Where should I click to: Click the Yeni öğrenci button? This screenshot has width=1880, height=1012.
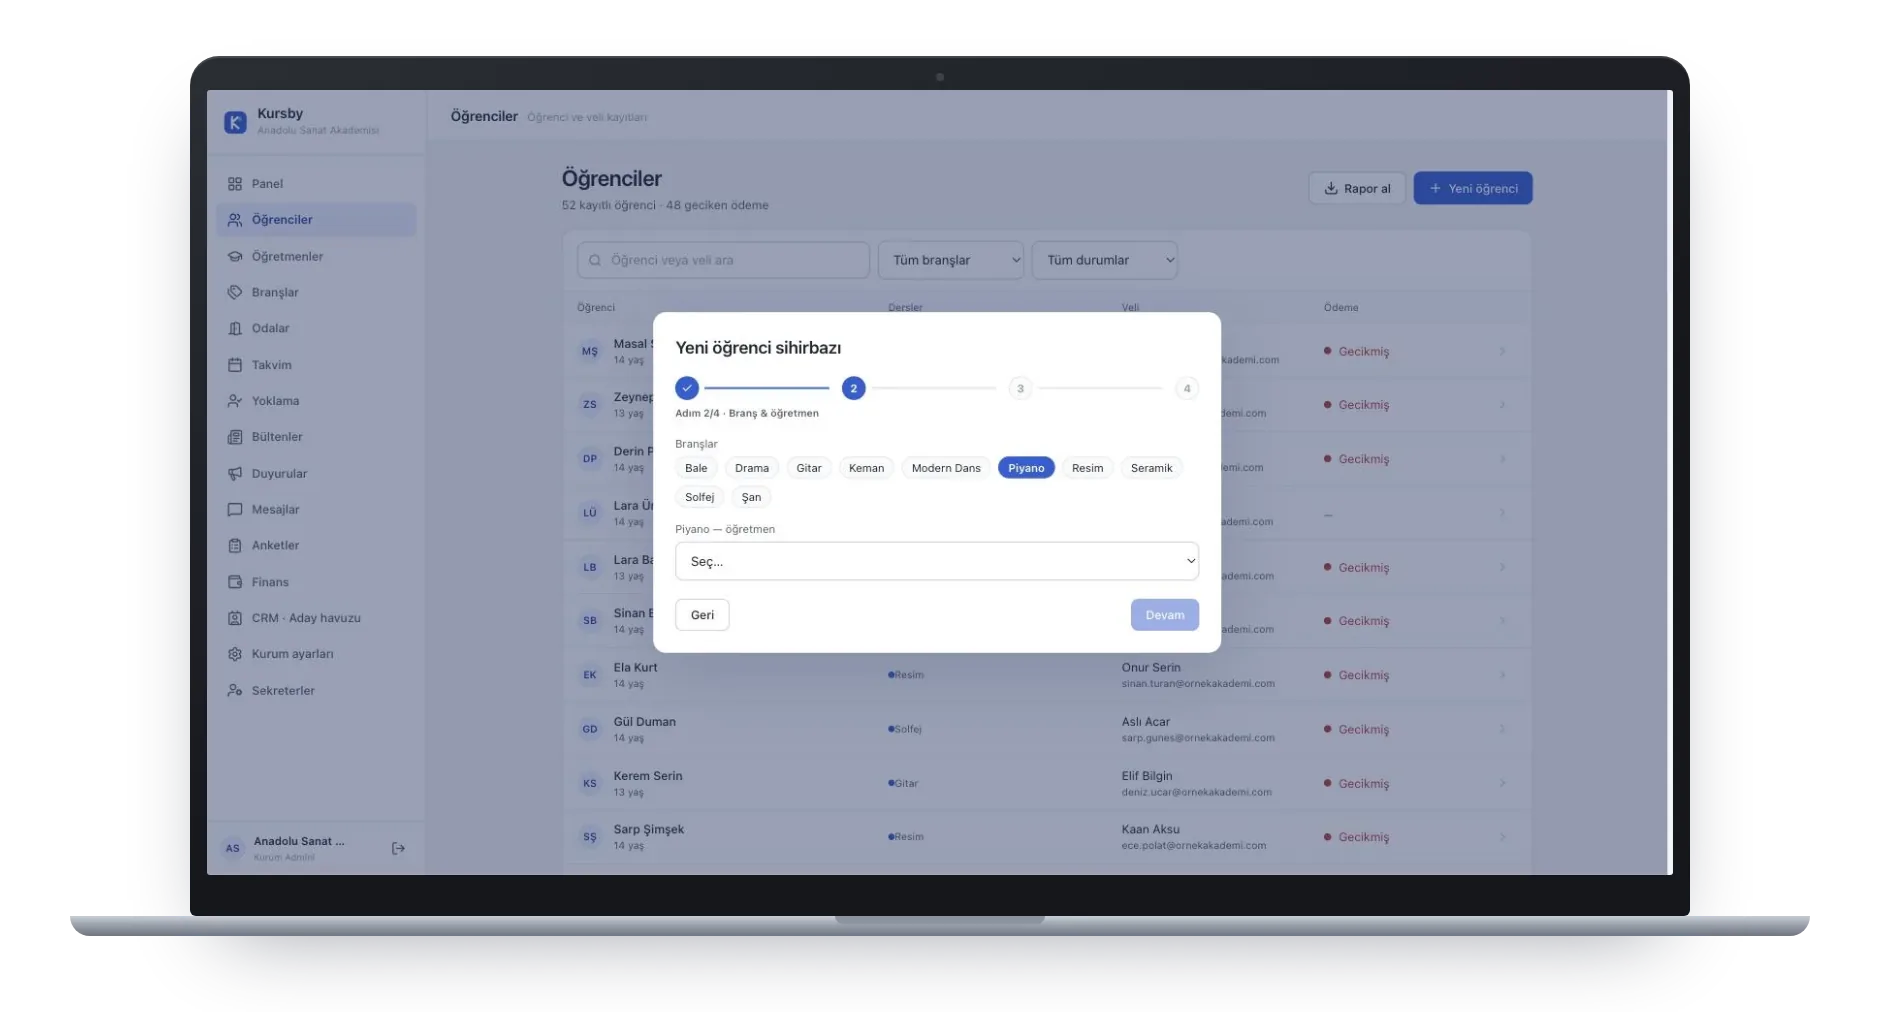coord(1473,188)
